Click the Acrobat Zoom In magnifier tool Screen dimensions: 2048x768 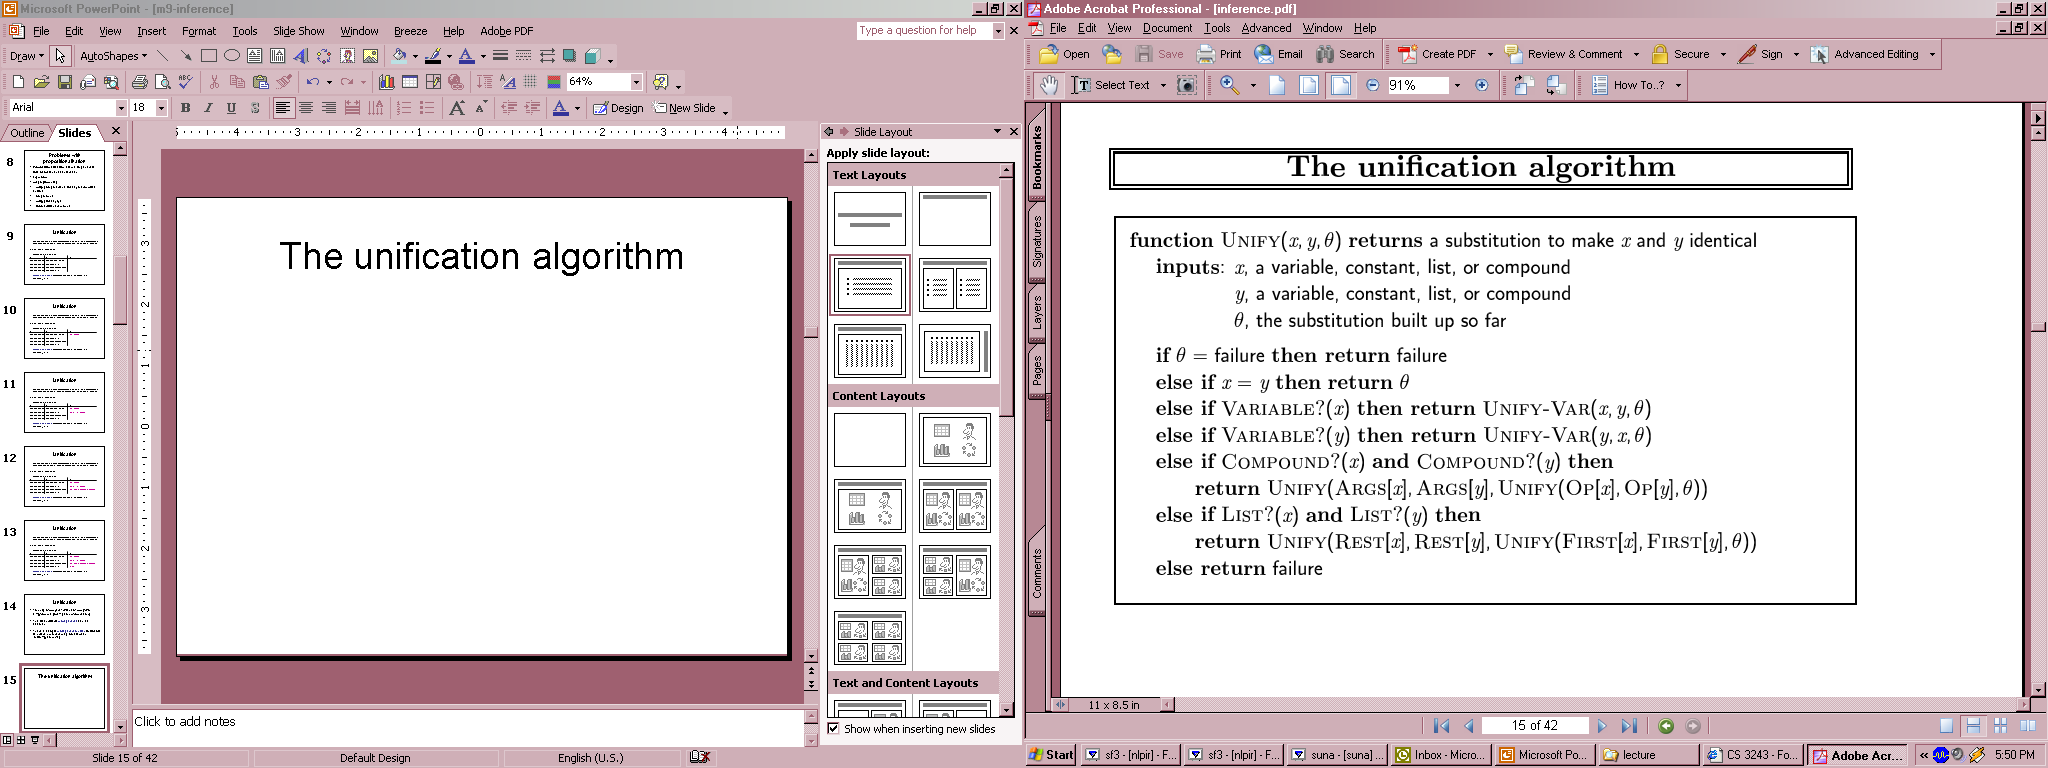coord(1229,85)
